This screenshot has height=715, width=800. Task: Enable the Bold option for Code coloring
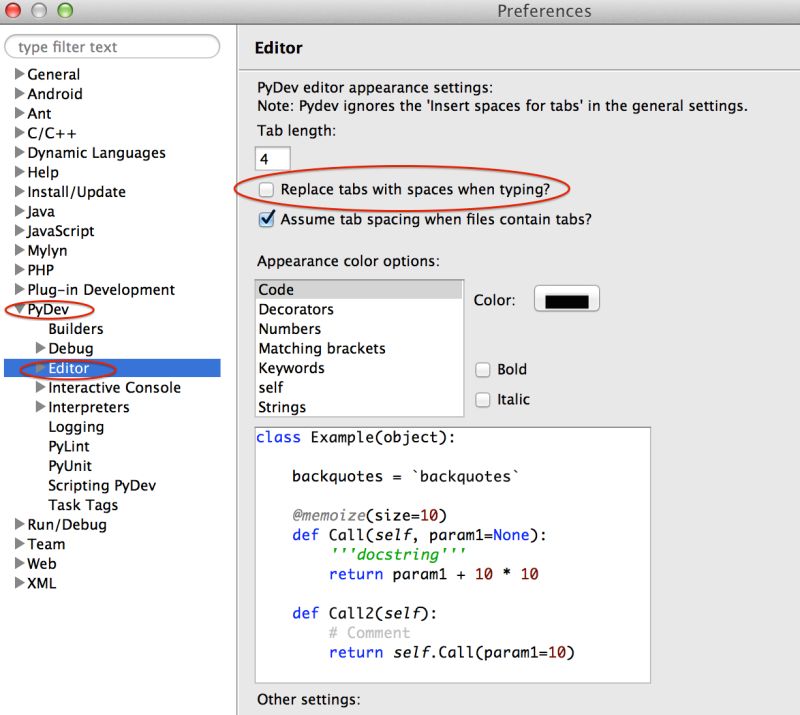[x=484, y=369]
